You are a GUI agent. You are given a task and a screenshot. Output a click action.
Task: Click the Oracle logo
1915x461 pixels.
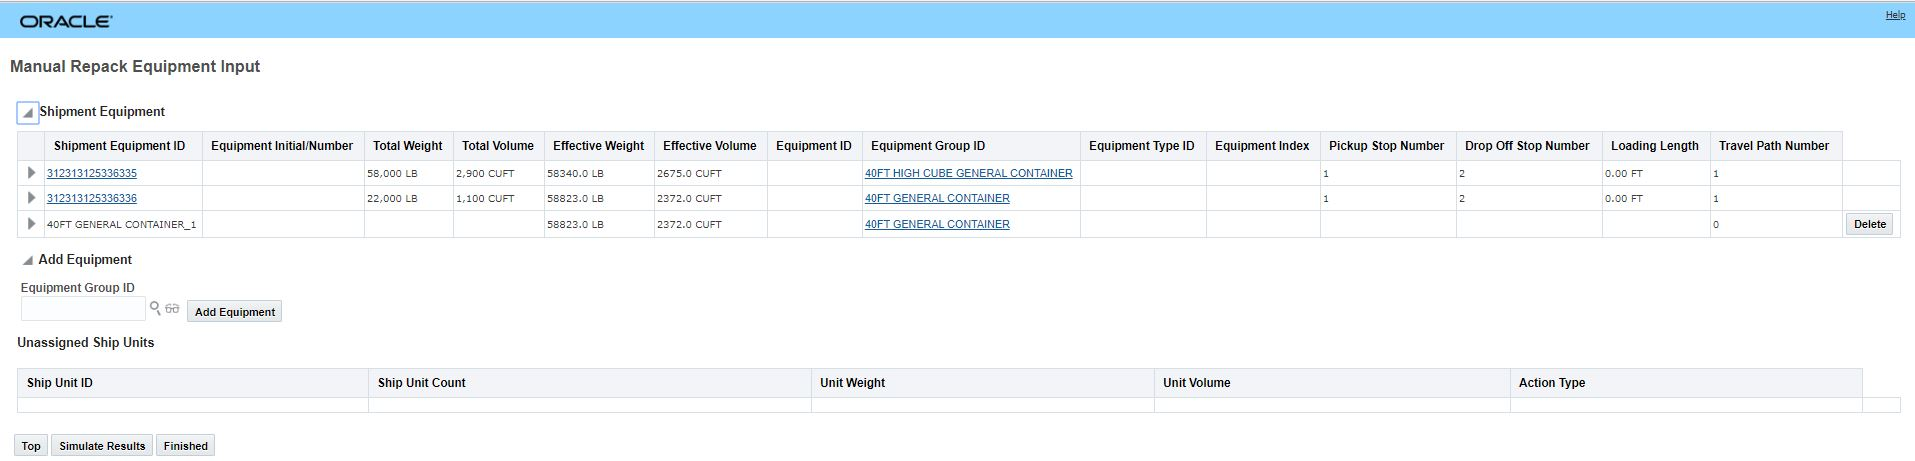click(x=66, y=21)
